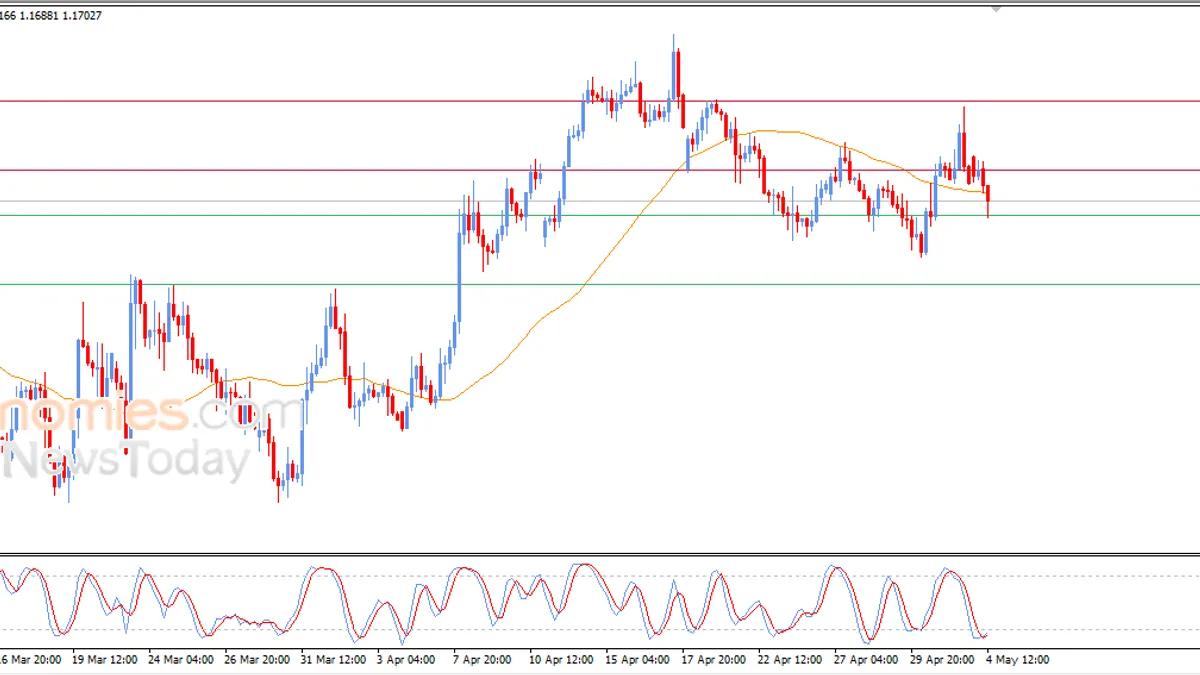Select the upper red horizontal resistance line
The height and width of the screenshot is (675, 1200).
pos(600,101)
